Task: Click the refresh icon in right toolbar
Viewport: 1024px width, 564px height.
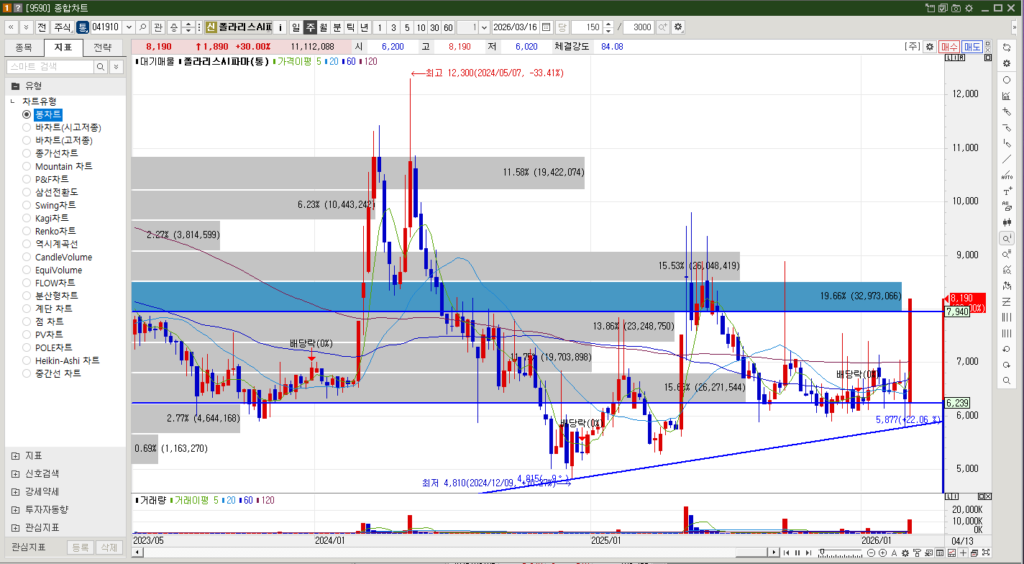Action: 1006,47
